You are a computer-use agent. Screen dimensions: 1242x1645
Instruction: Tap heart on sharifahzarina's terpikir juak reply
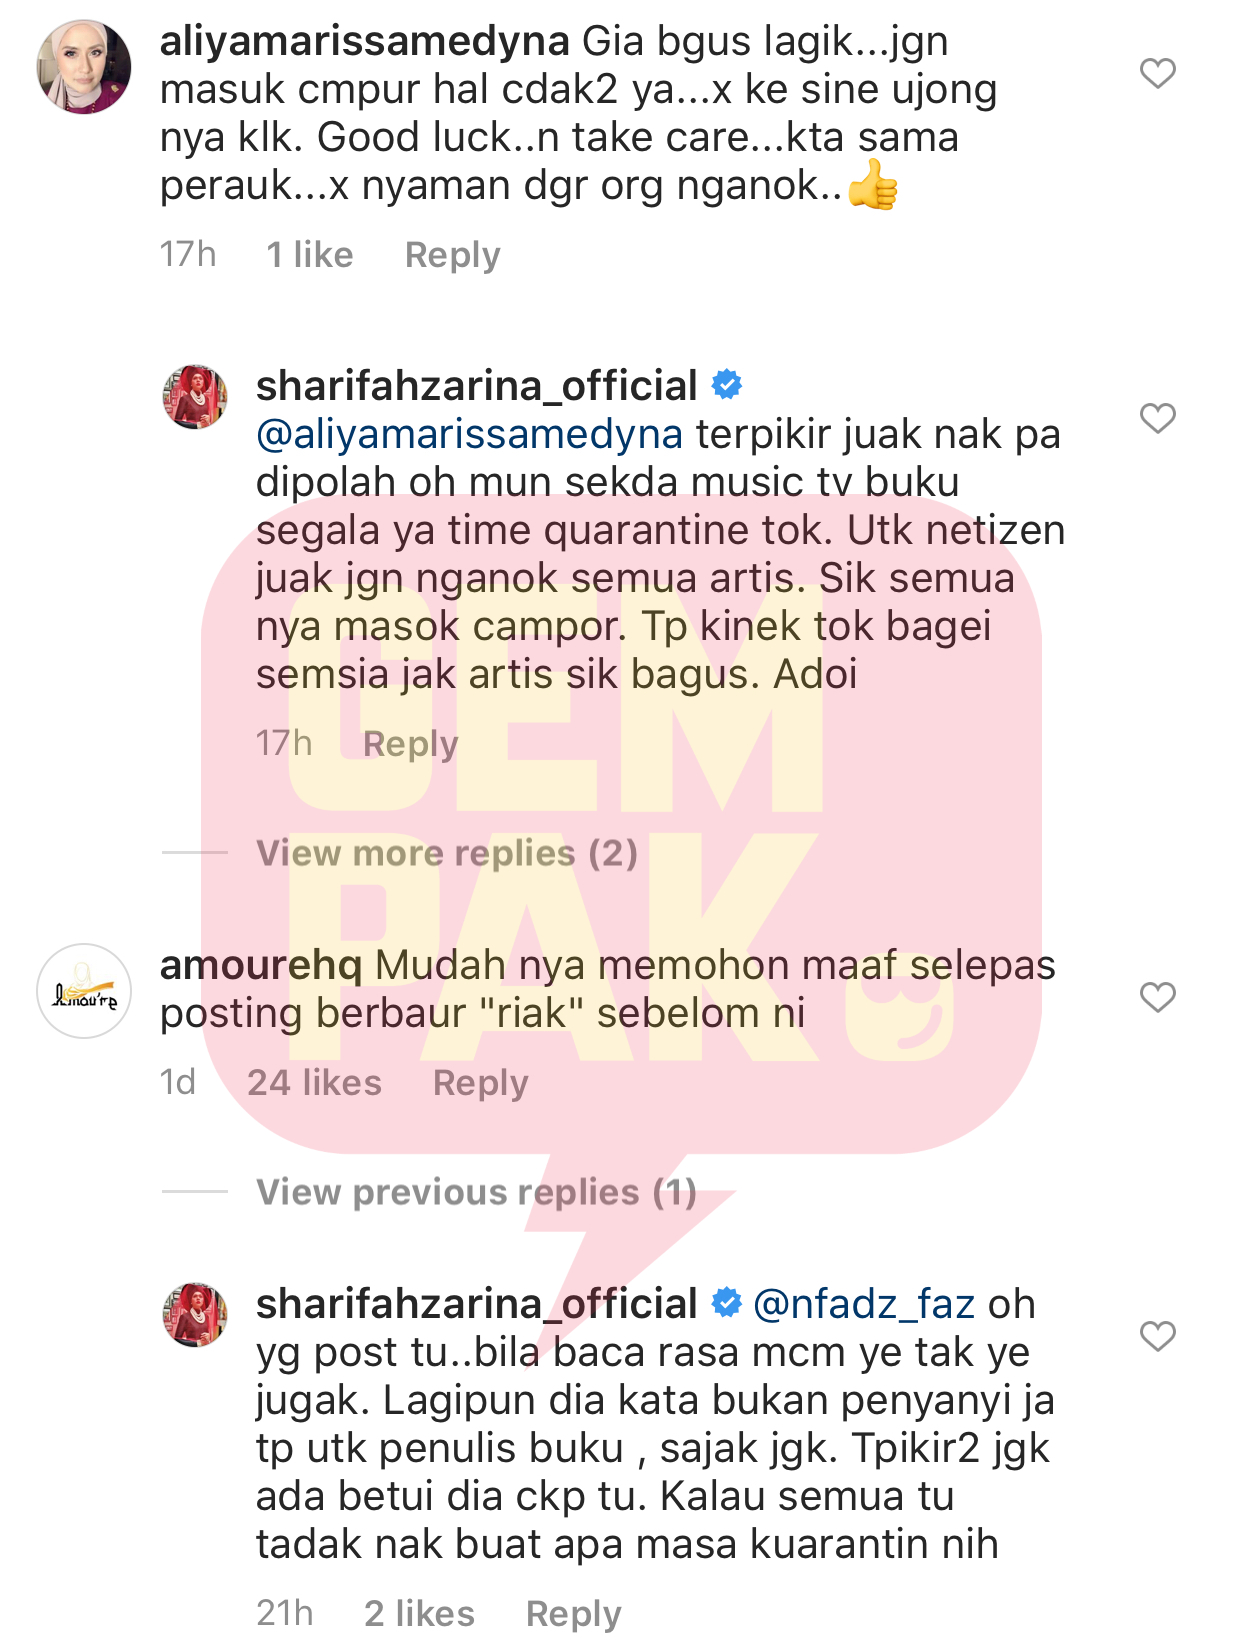[x=1158, y=418]
